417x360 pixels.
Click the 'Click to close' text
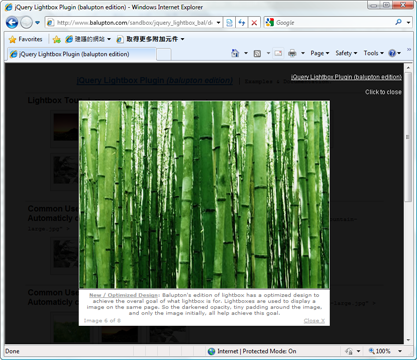click(383, 92)
